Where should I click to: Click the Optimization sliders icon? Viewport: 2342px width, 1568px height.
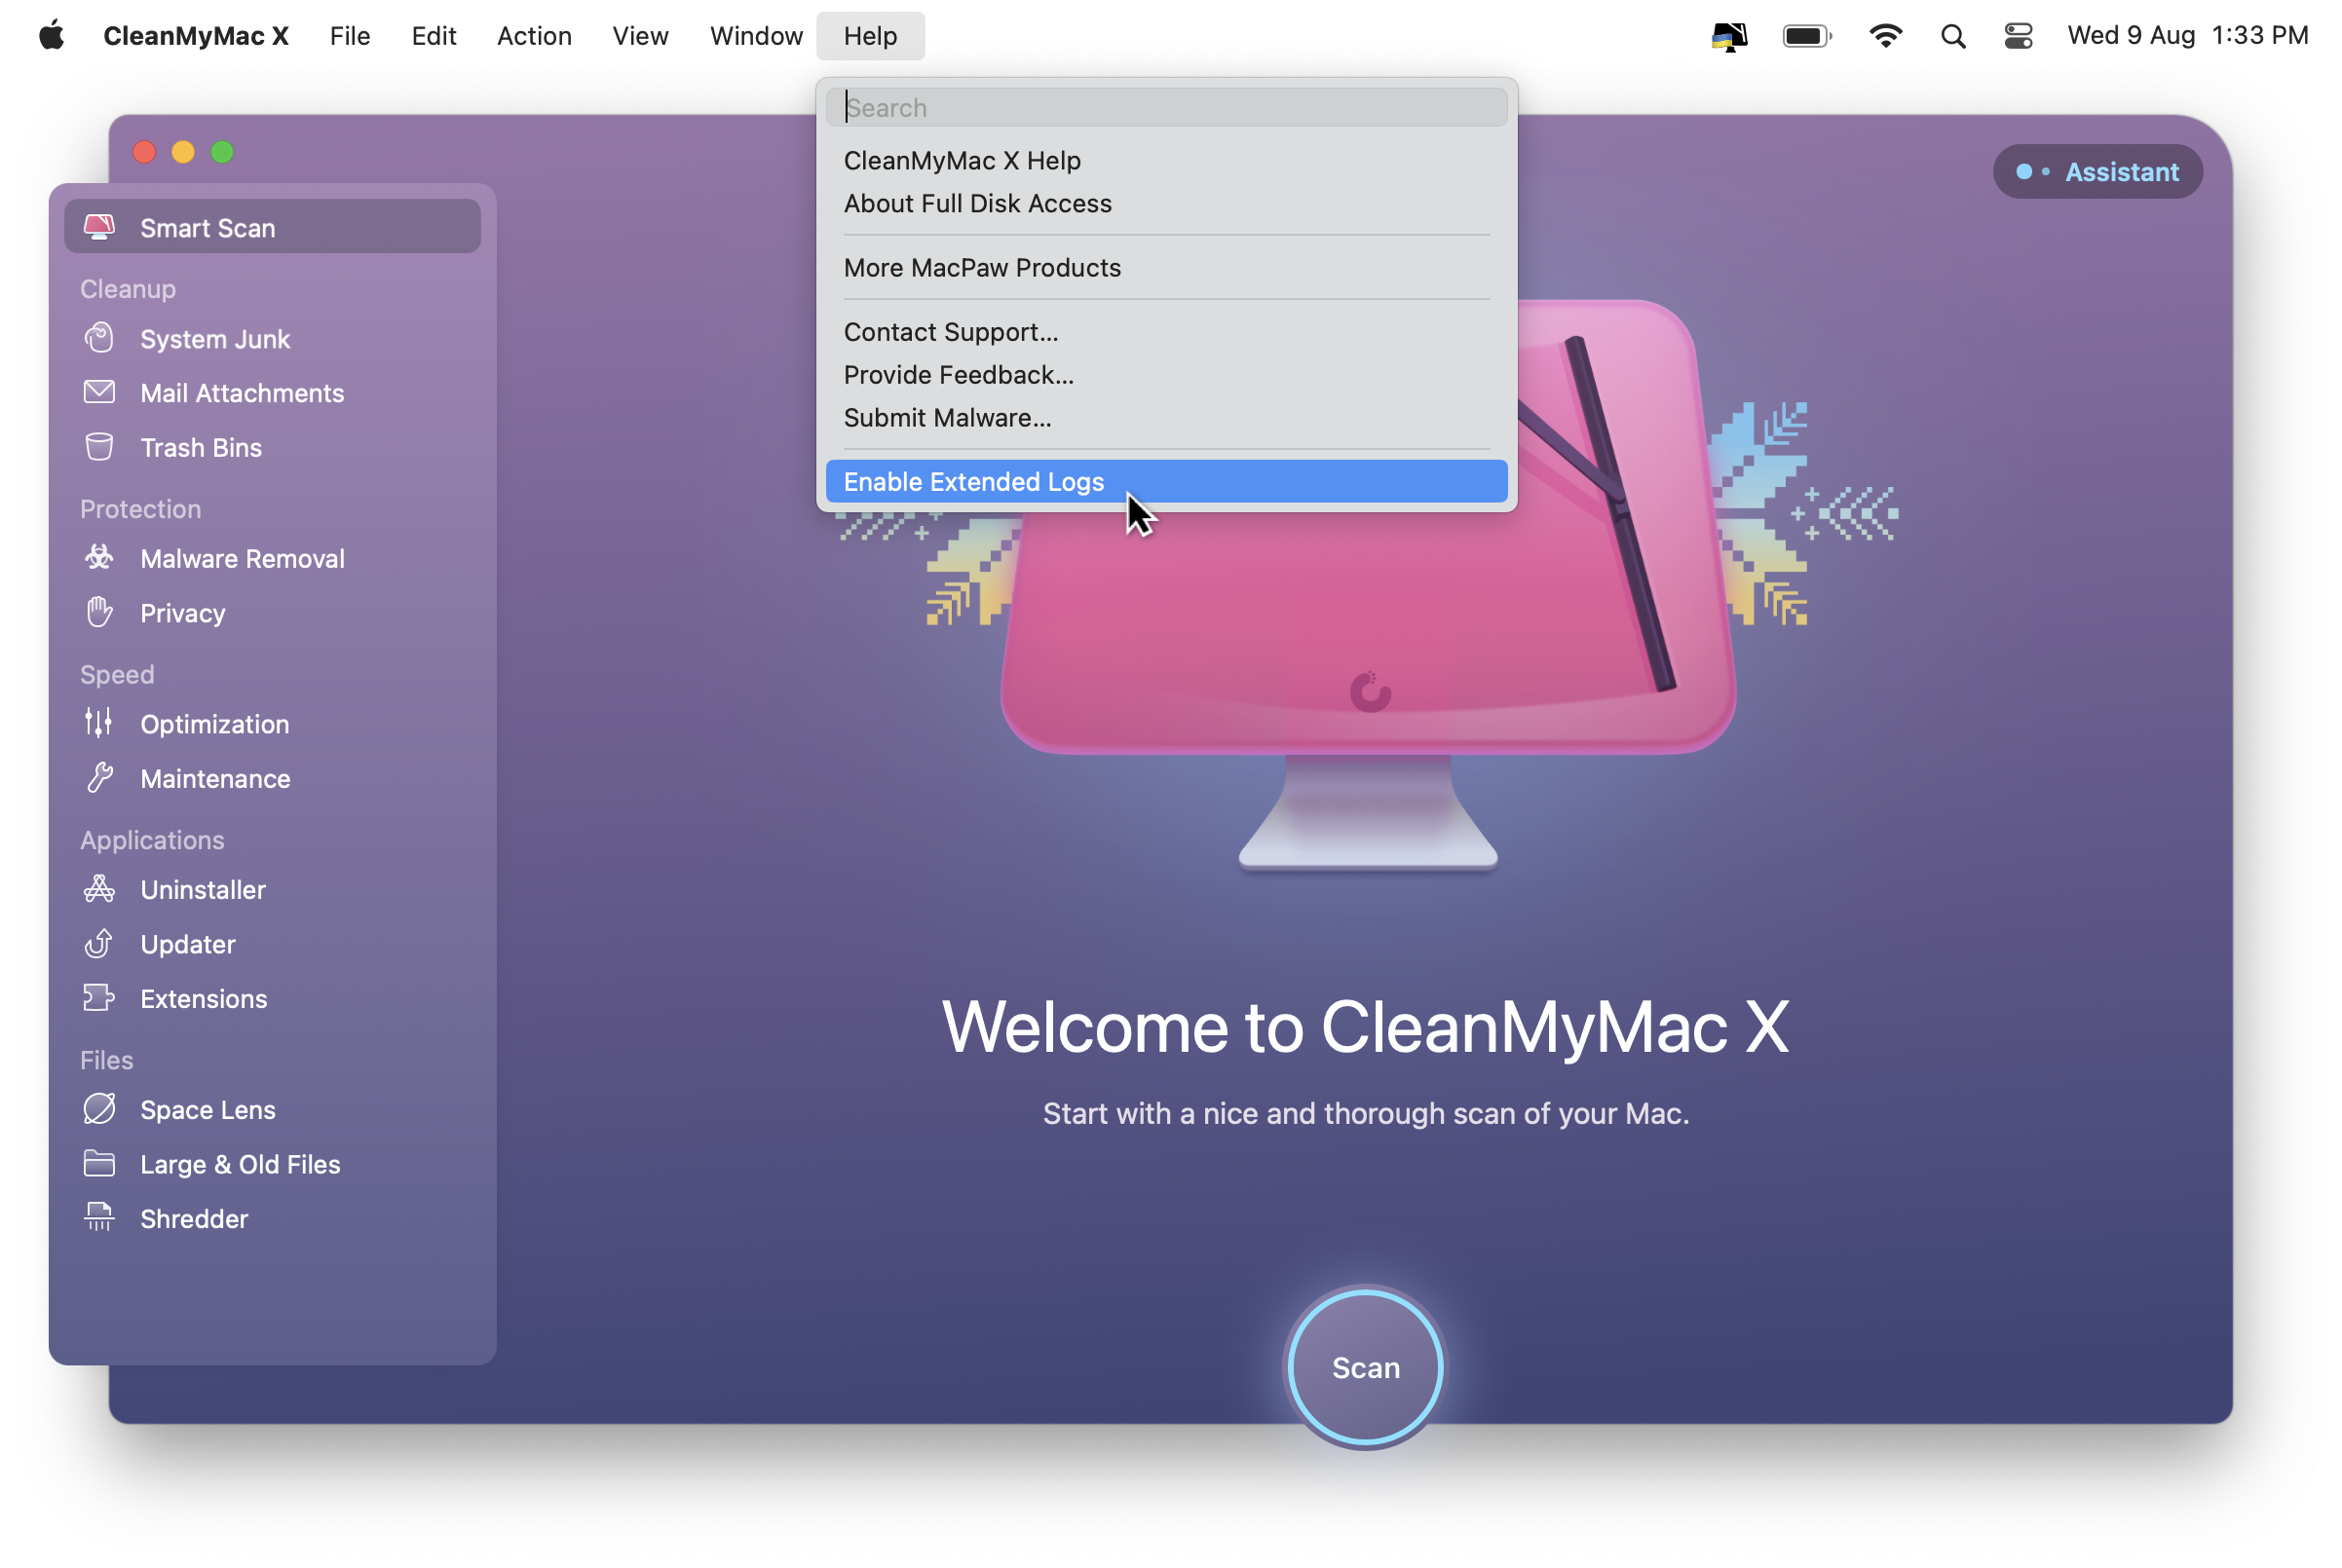(x=99, y=723)
